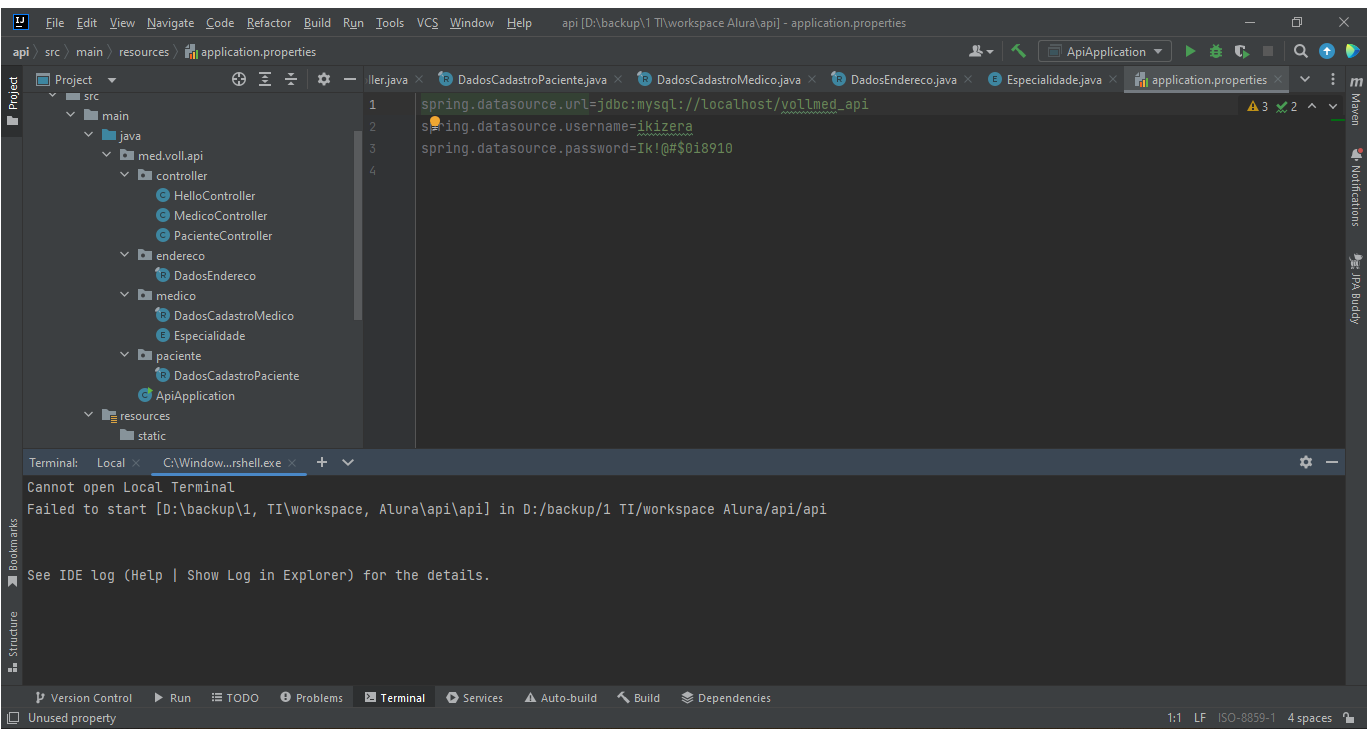Close the powershell.exe terminal tab
1368x729 pixels.
[292, 463]
